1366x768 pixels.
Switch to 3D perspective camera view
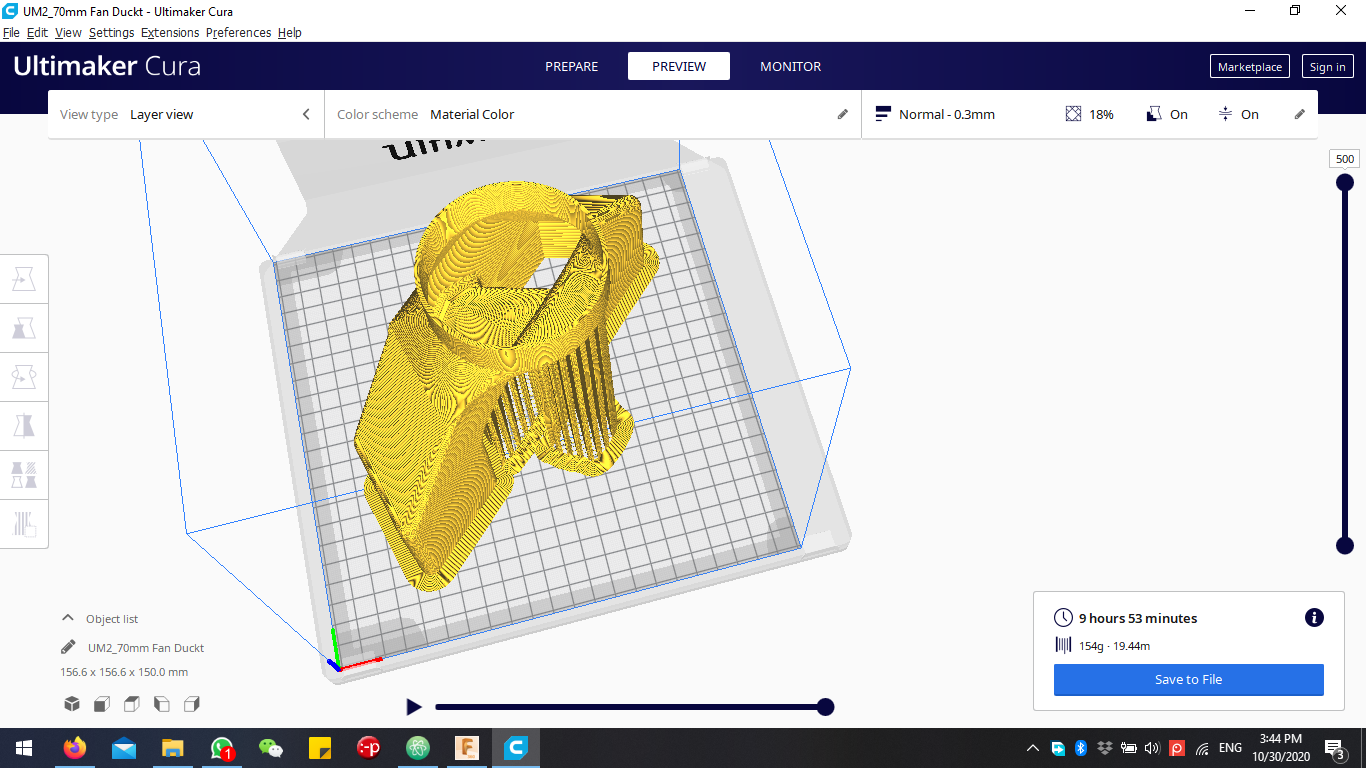tap(71, 704)
